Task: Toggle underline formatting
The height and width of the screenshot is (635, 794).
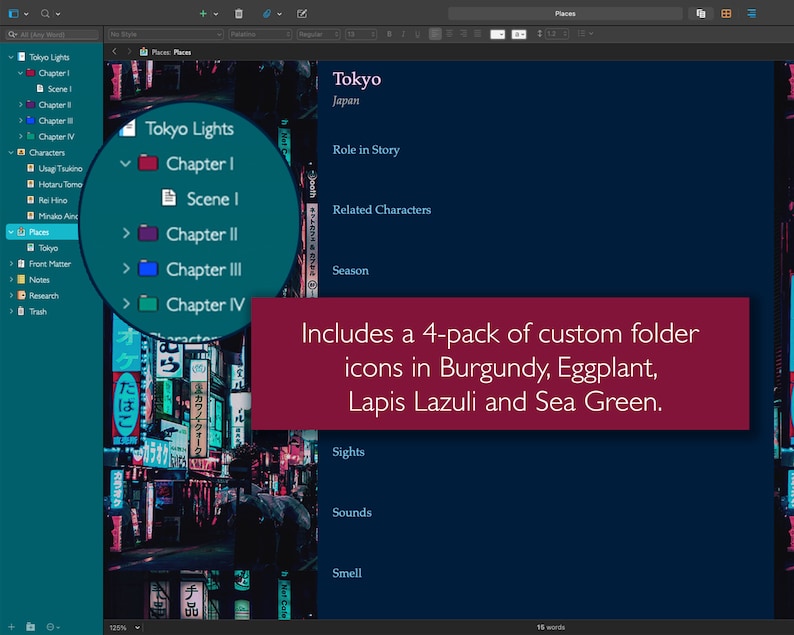Action: (417, 34)
